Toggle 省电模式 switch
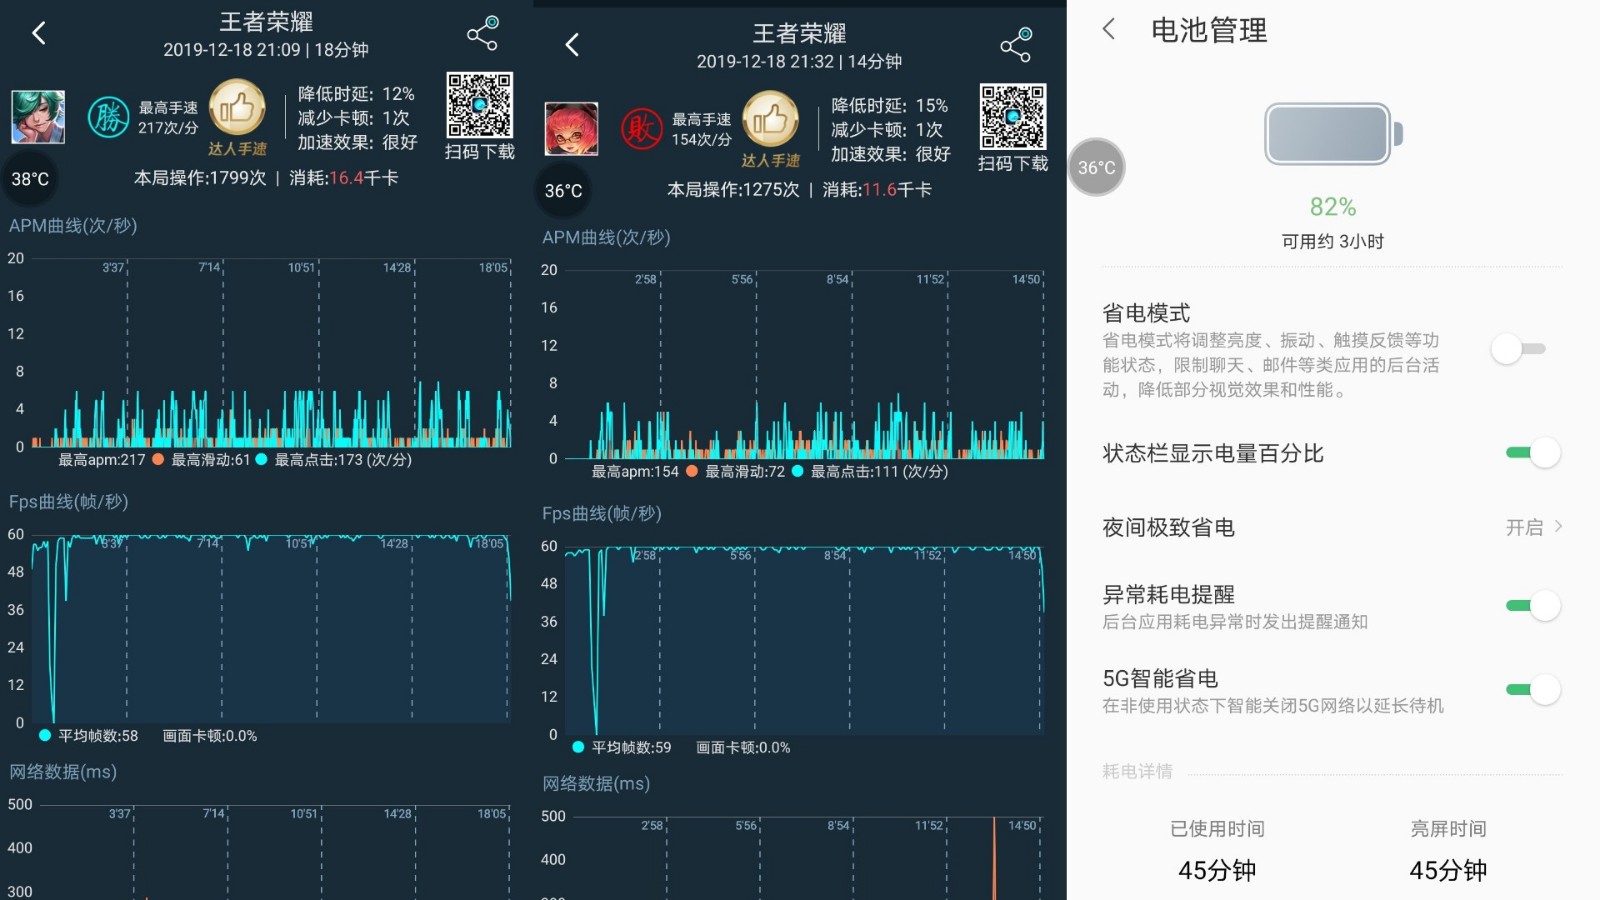The width and height of the screenshot is (1600, 900). [1520, 349]
